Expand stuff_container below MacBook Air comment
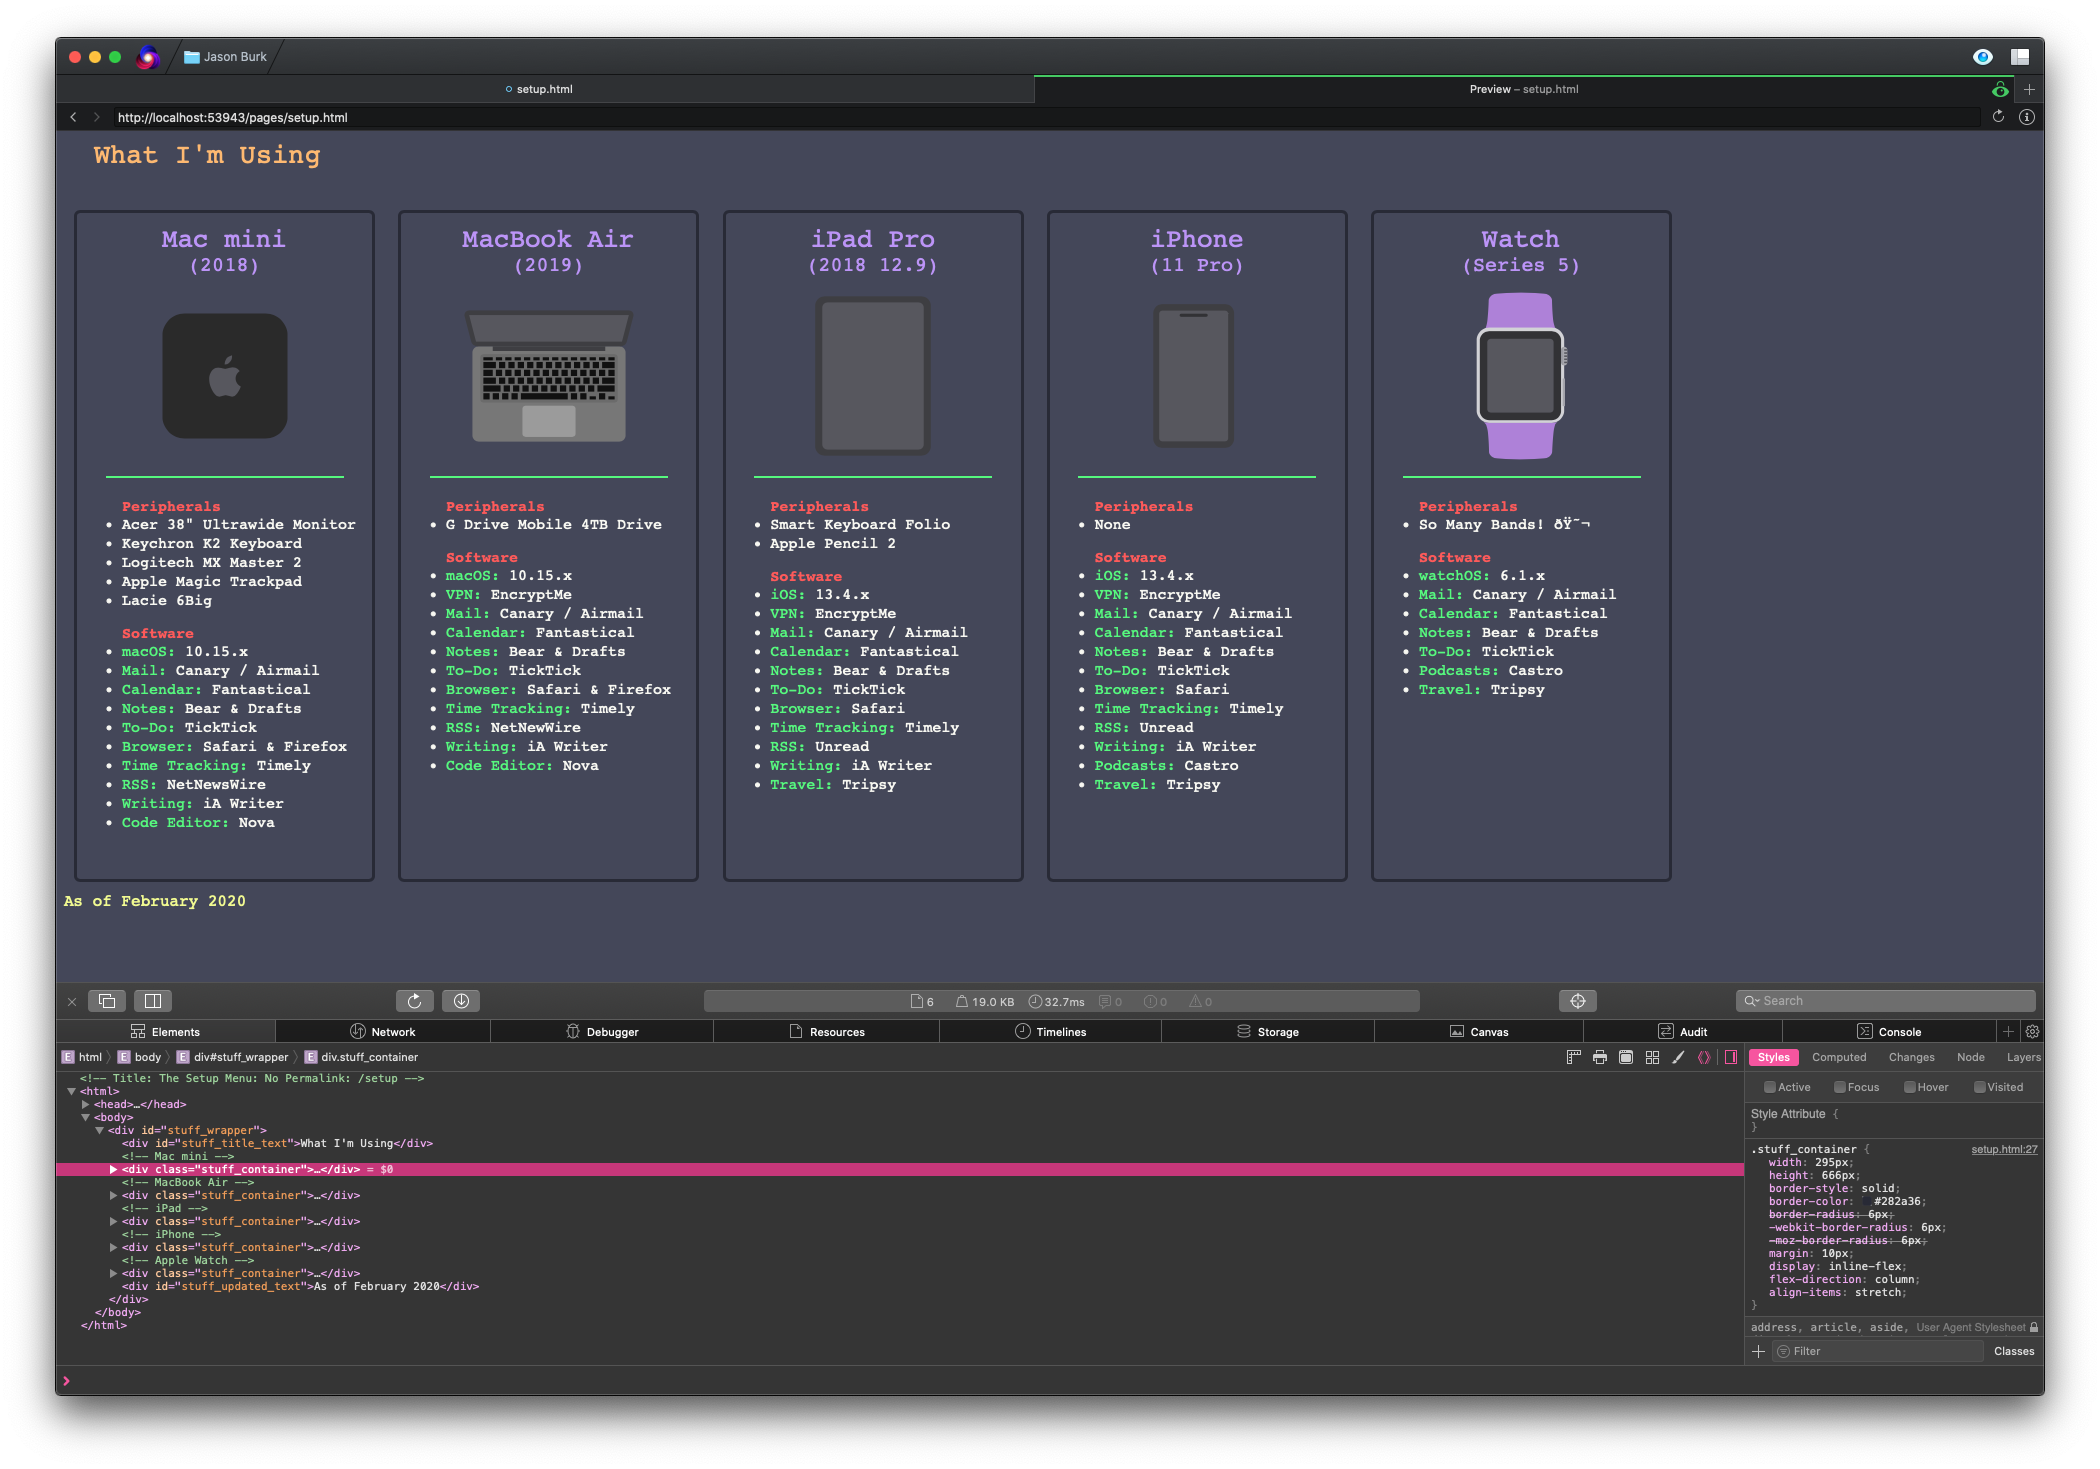Screen dimensions: 2100x1469 [x=114, y=1195]
